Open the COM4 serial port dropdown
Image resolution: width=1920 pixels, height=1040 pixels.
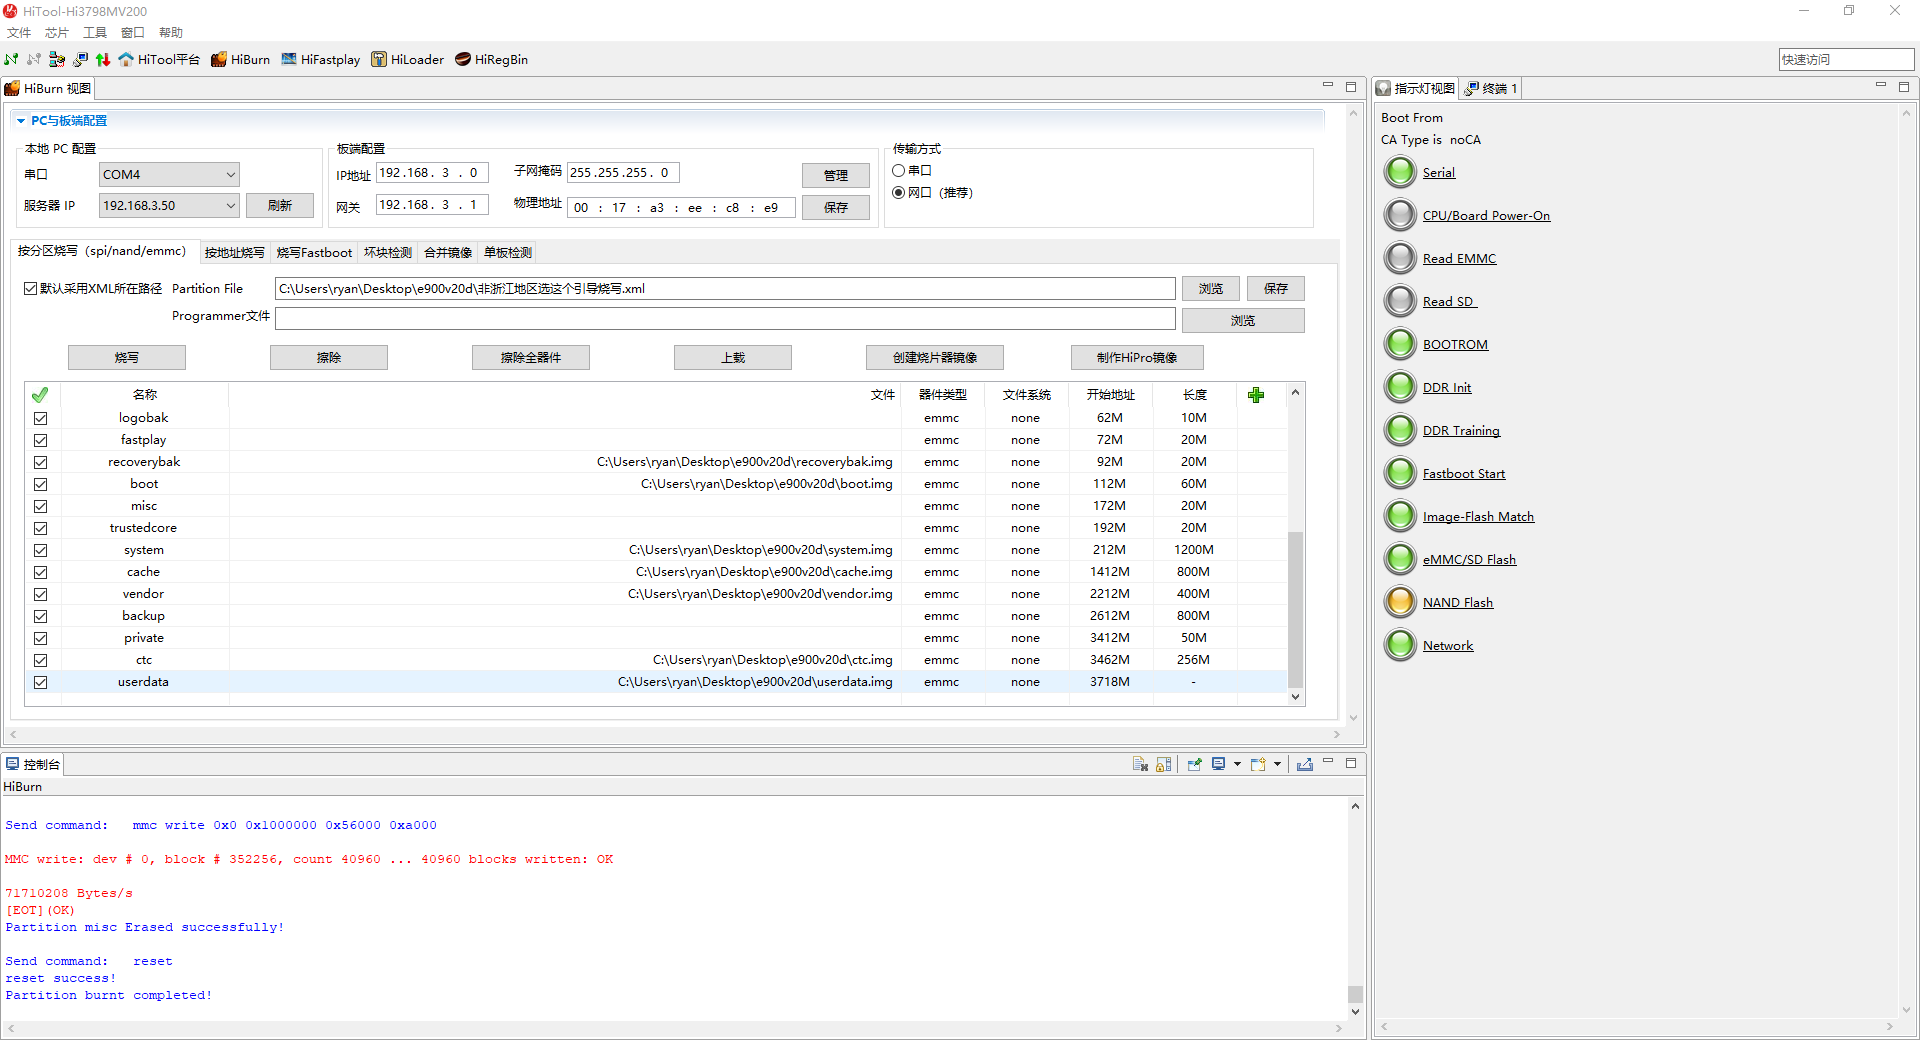pyautogui.click(x=169, y=174)
